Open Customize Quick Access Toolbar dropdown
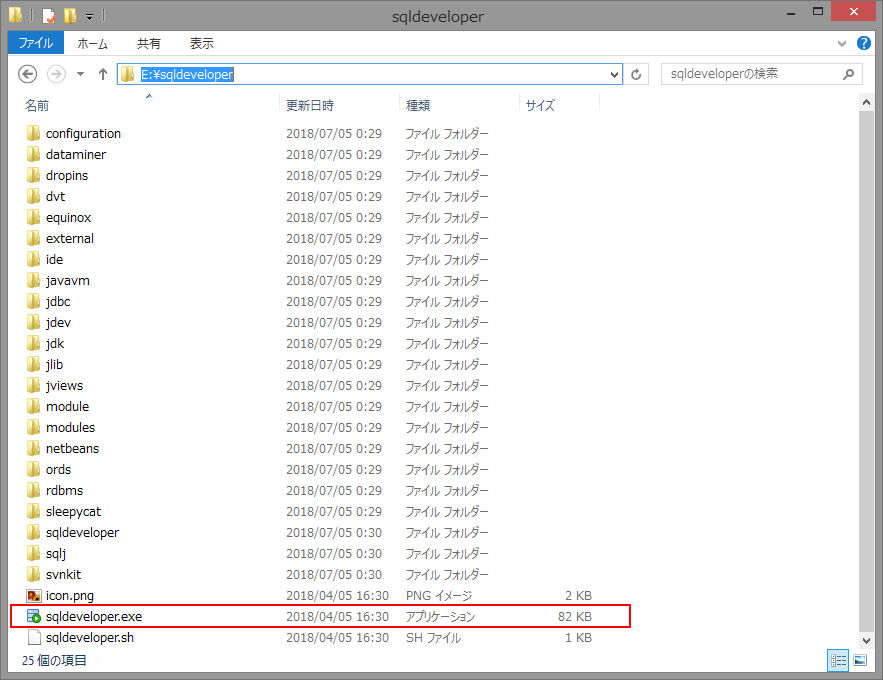This screenshot has height=680, width=883. (x=90, y=17)
